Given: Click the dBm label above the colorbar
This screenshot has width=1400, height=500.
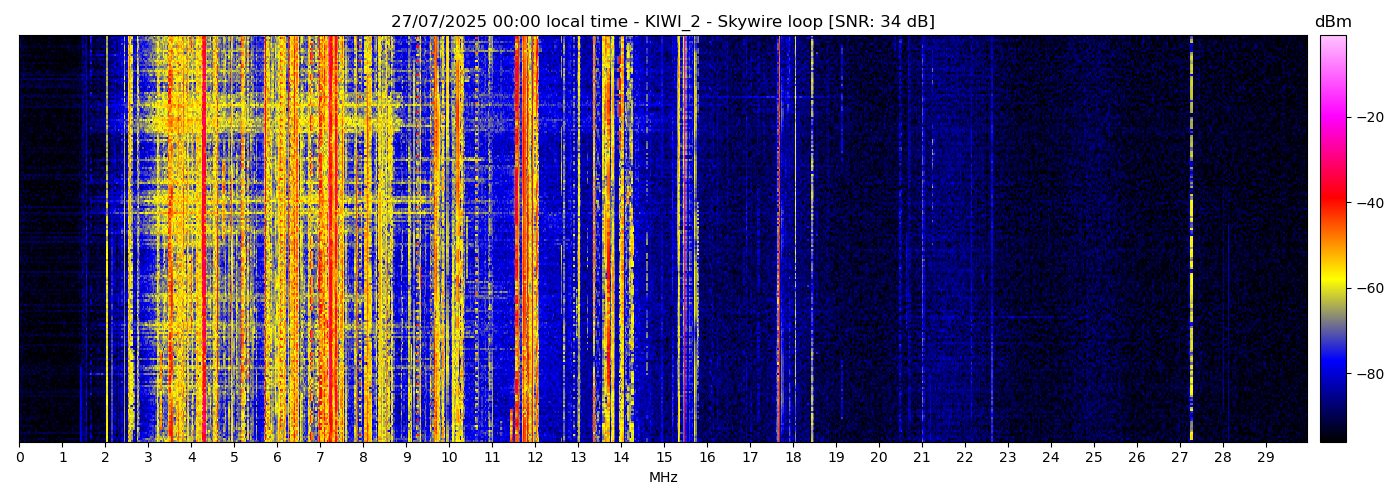Looking at the screenshot, I should click(1332, 22).
